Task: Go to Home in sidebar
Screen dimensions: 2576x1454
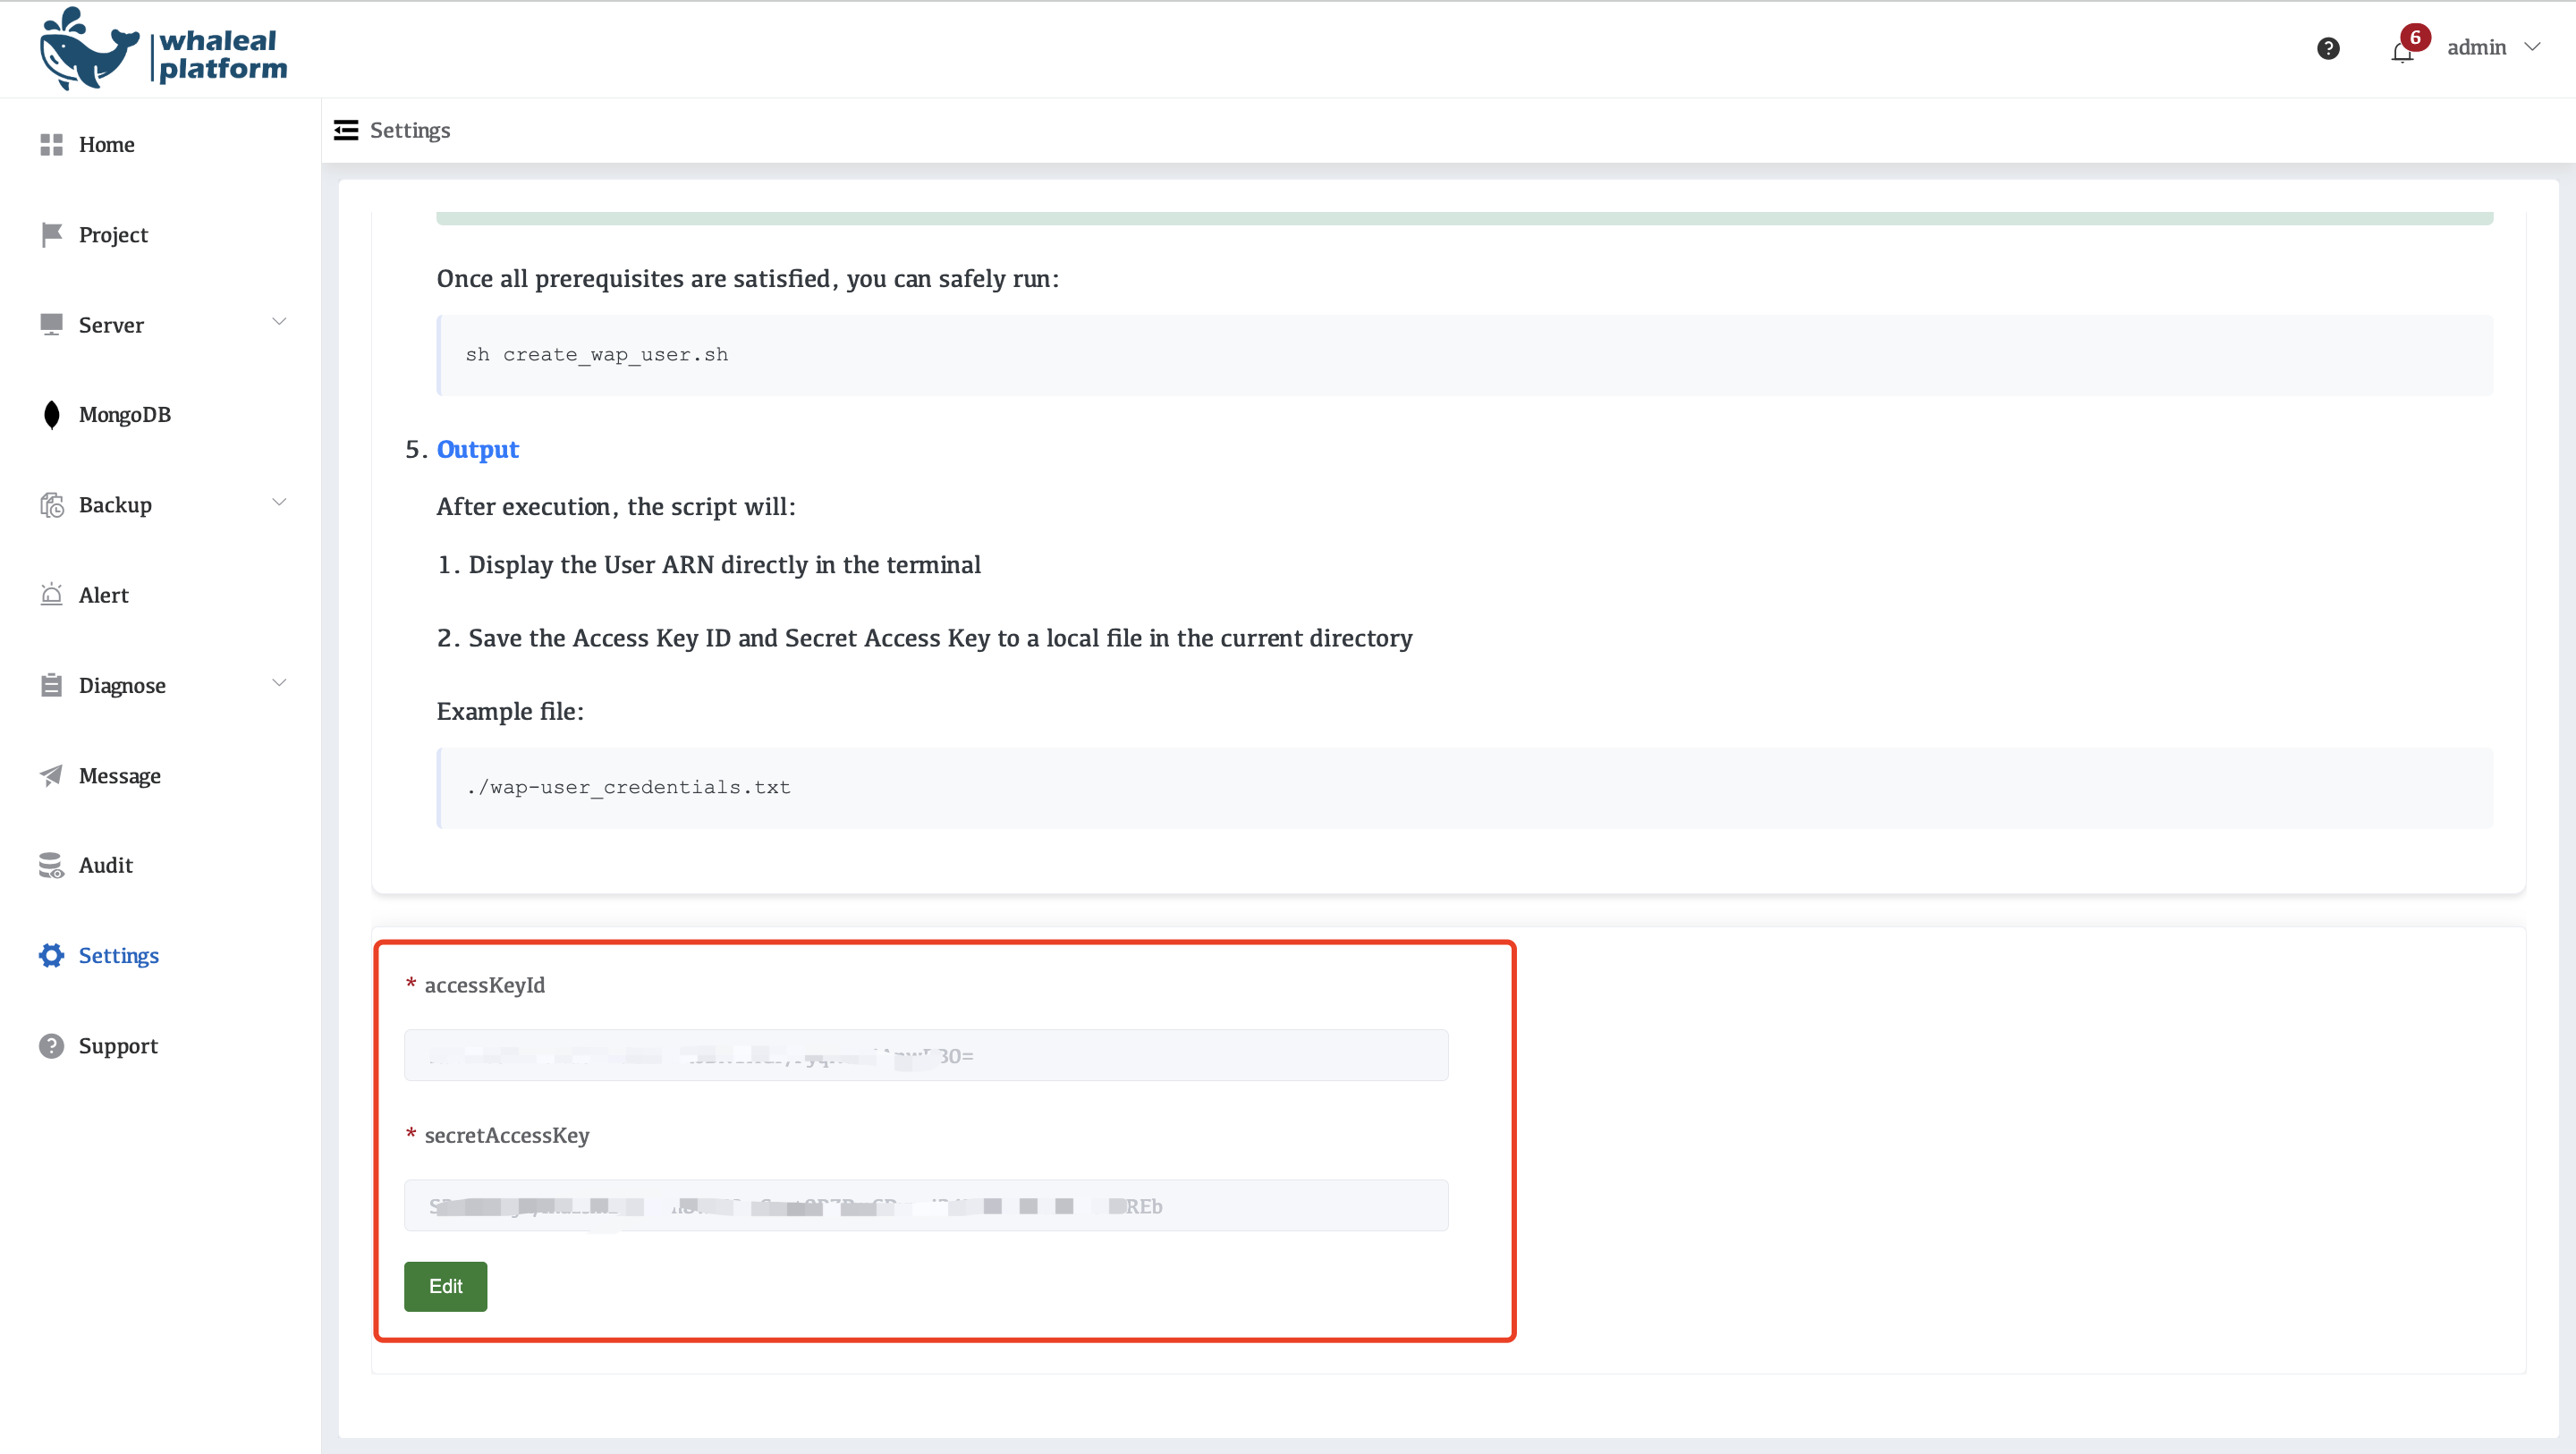Action: (106, 144)
